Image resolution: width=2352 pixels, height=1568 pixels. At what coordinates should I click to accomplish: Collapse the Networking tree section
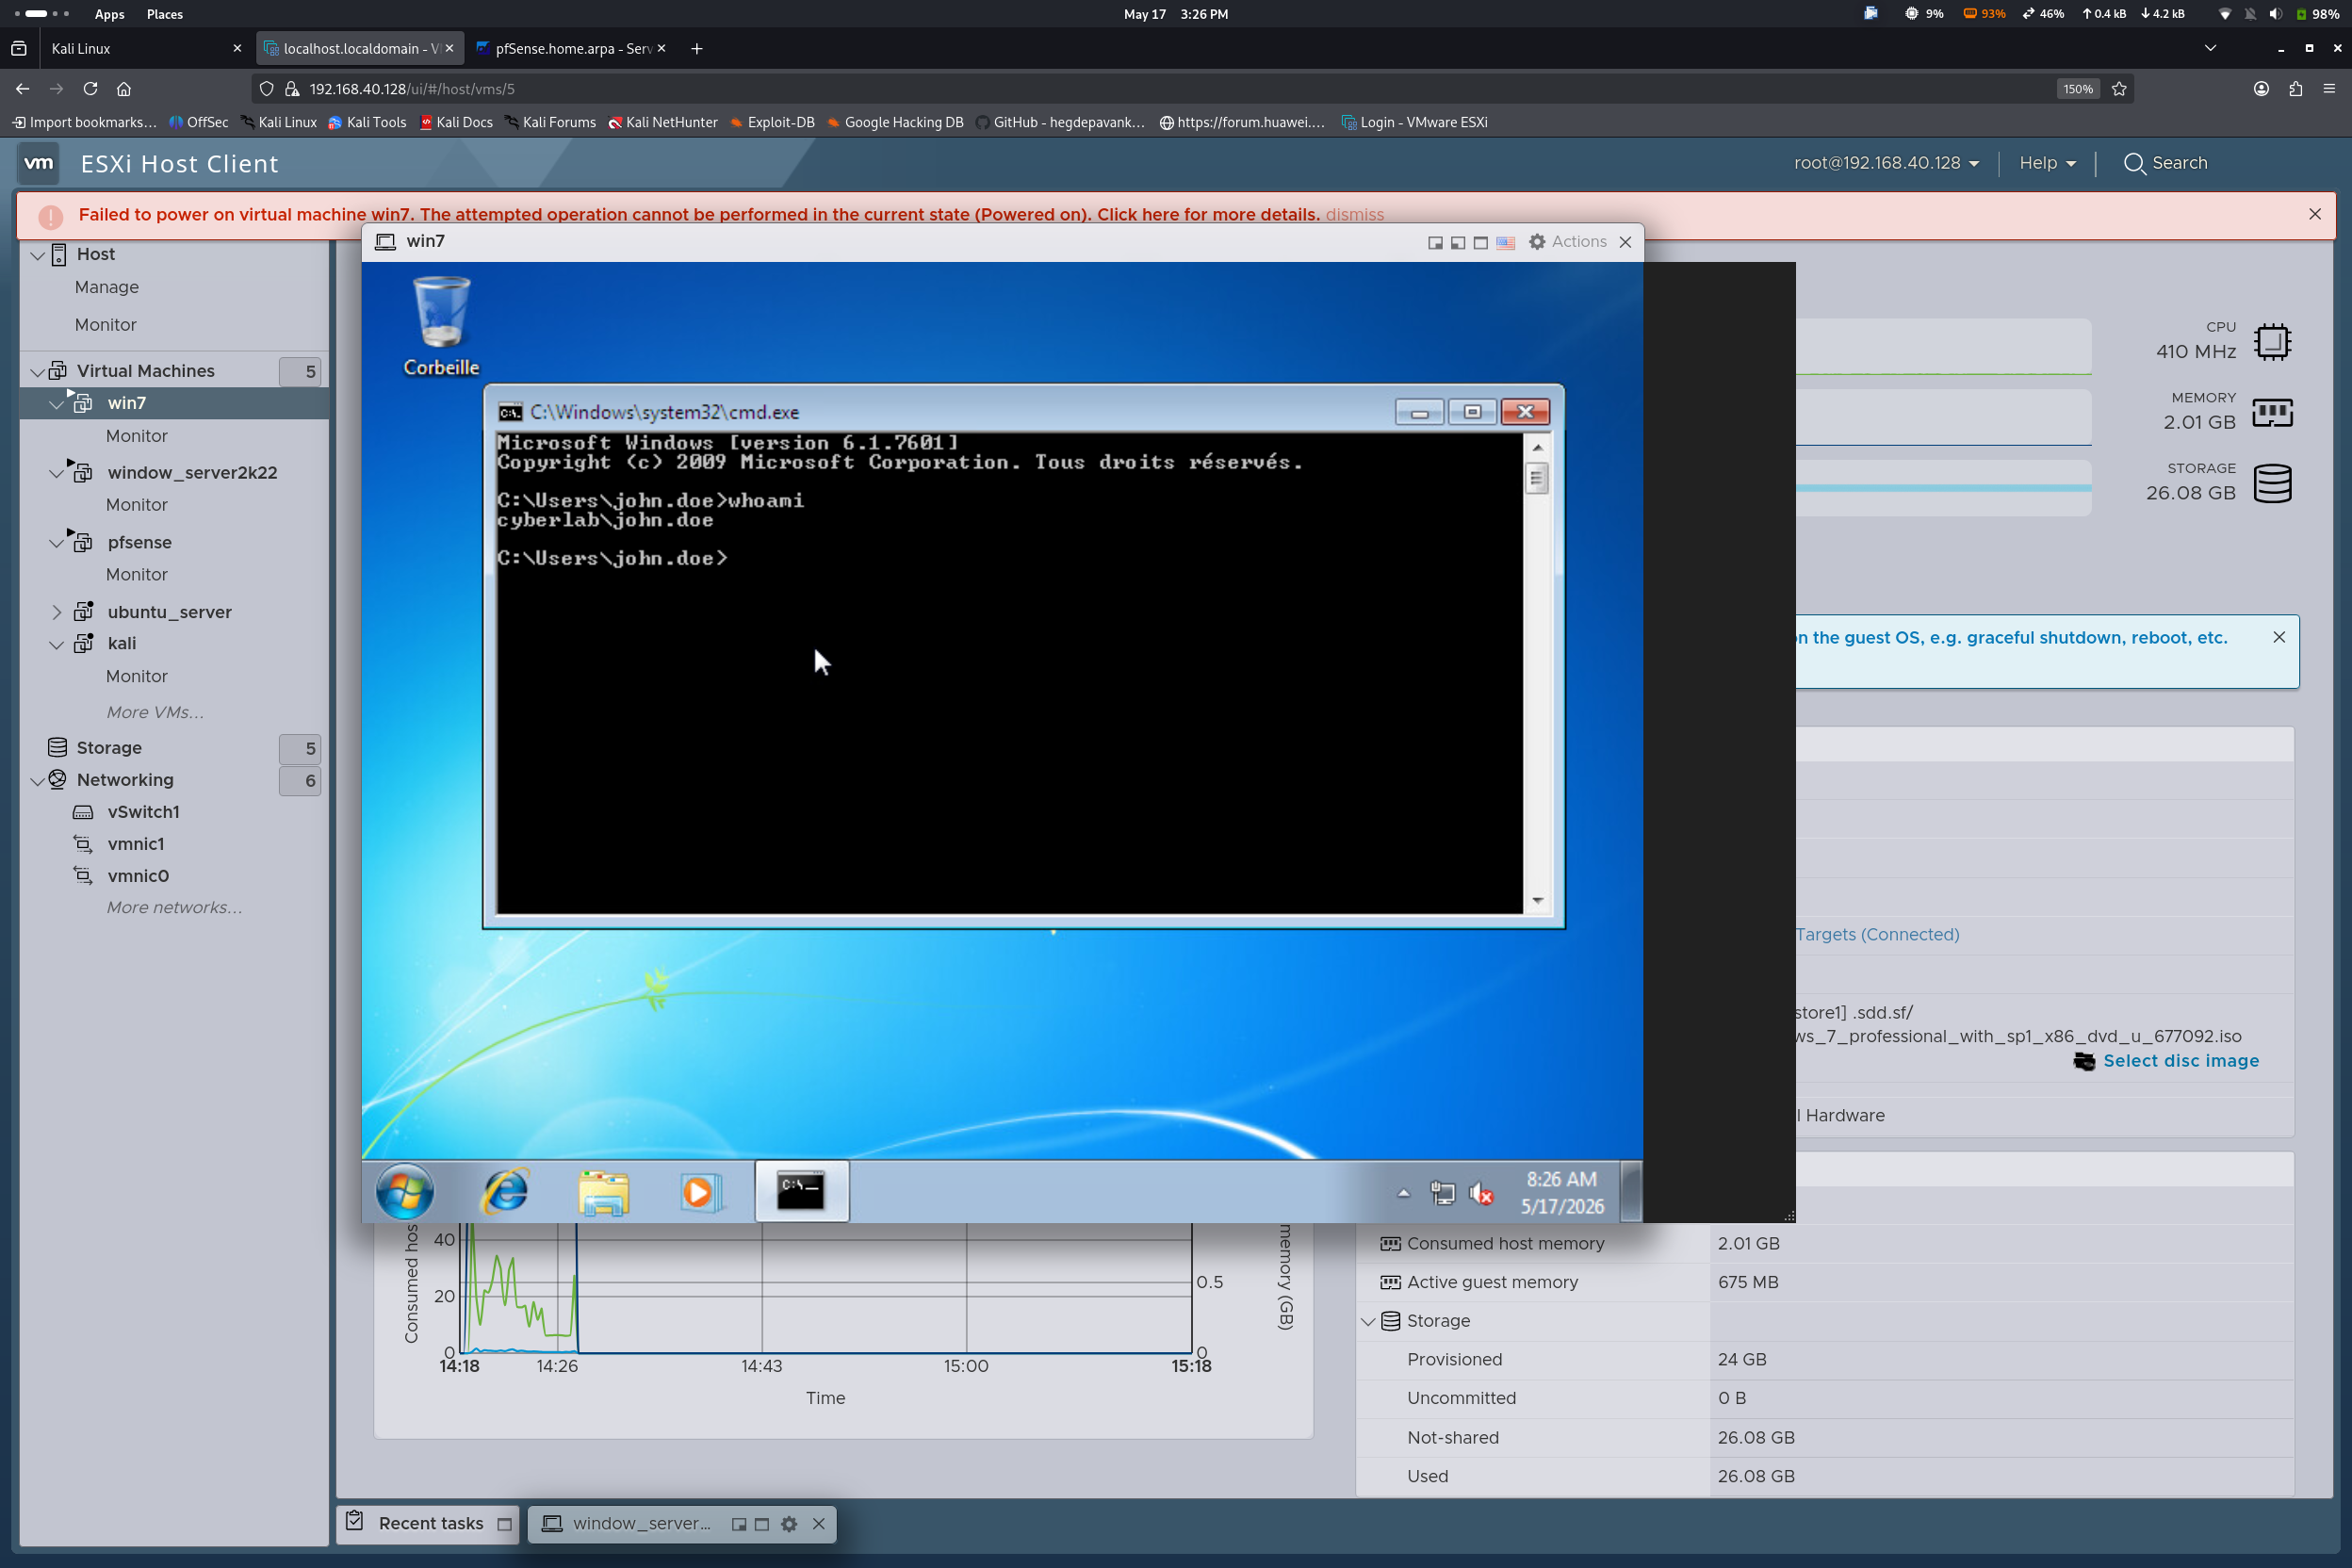pyautogui.click(x=37, y=781)
